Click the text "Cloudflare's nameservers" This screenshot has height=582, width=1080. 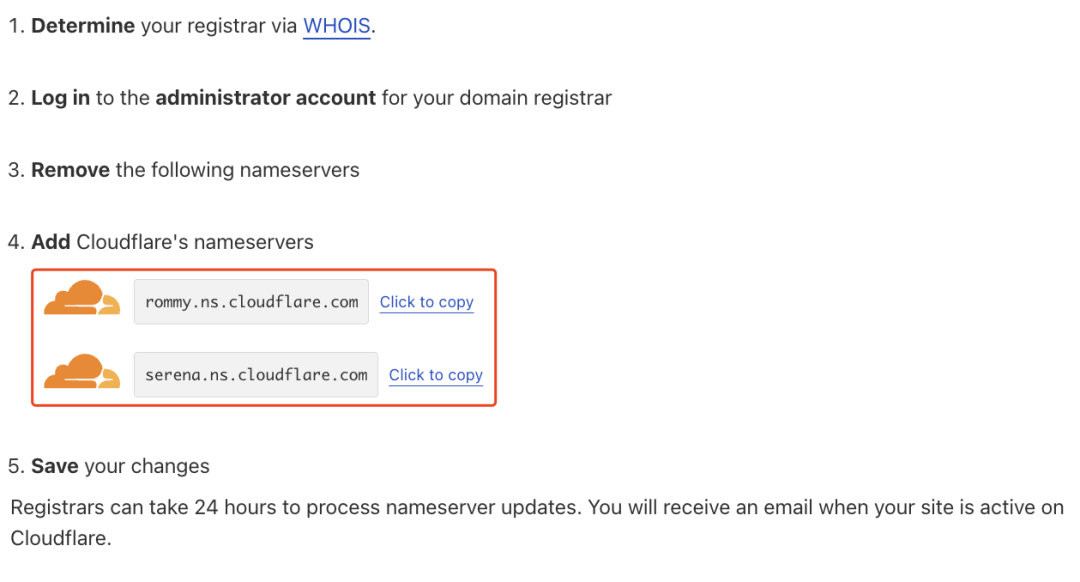[x=195, y=242]
